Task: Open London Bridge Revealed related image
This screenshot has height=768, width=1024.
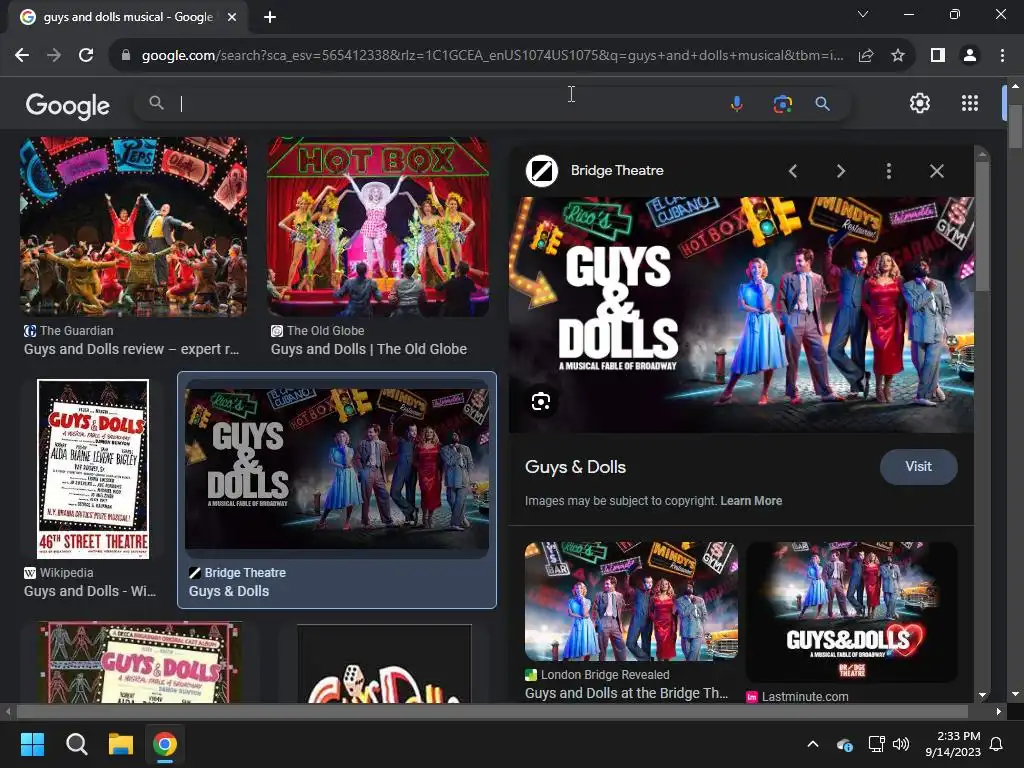Action: coord(632,601)
